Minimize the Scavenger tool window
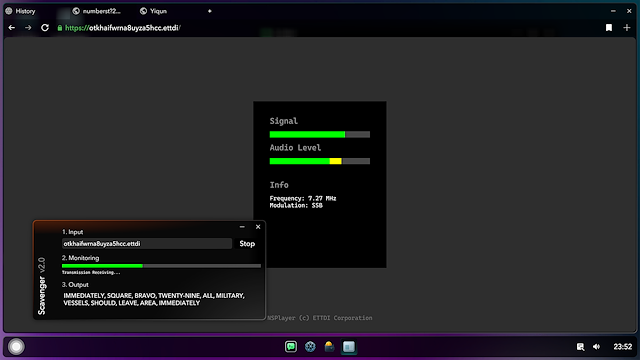The width and height of the screenshot is (640, 360). point(242,227)
